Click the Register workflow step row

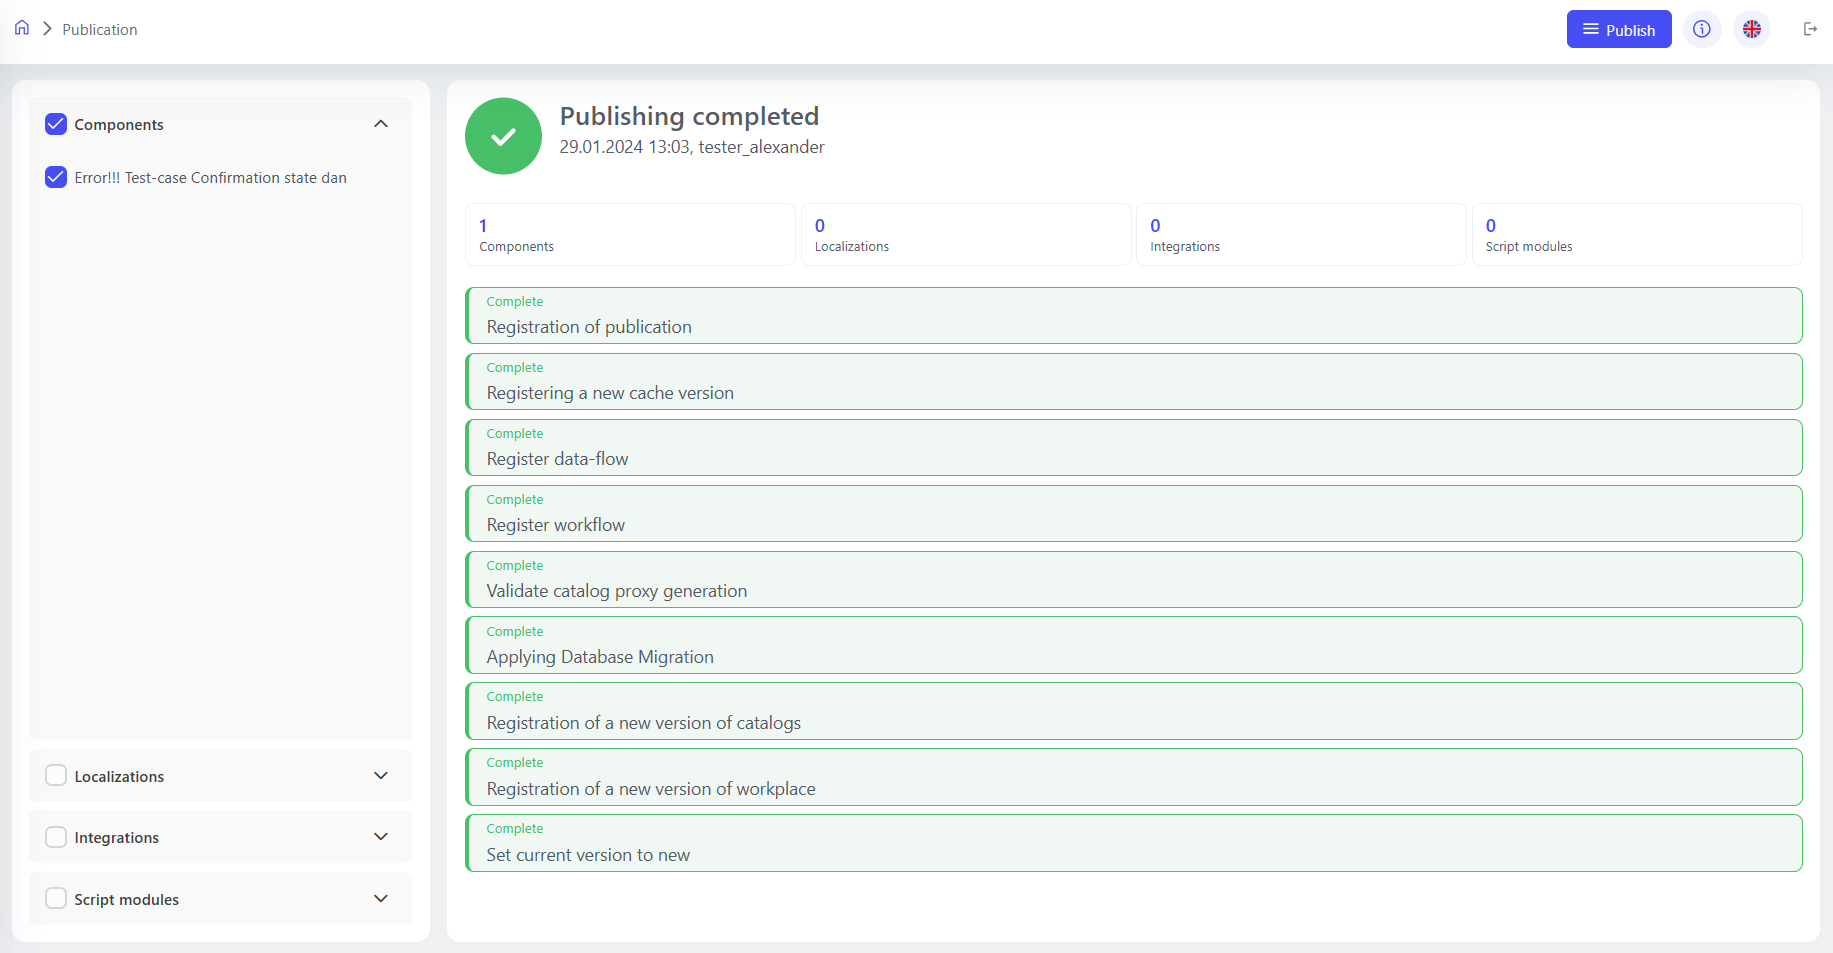click(x=1133, y=514)
